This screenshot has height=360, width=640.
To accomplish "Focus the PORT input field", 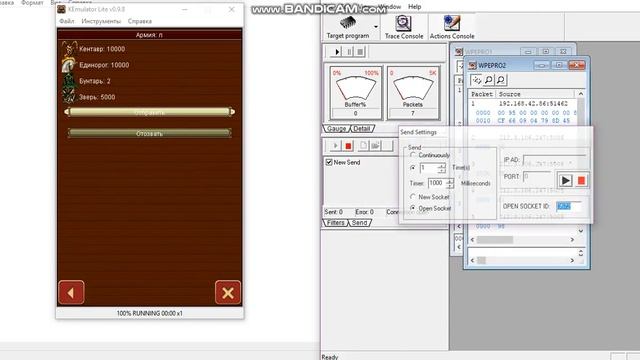I will click(x=537, y=176).
